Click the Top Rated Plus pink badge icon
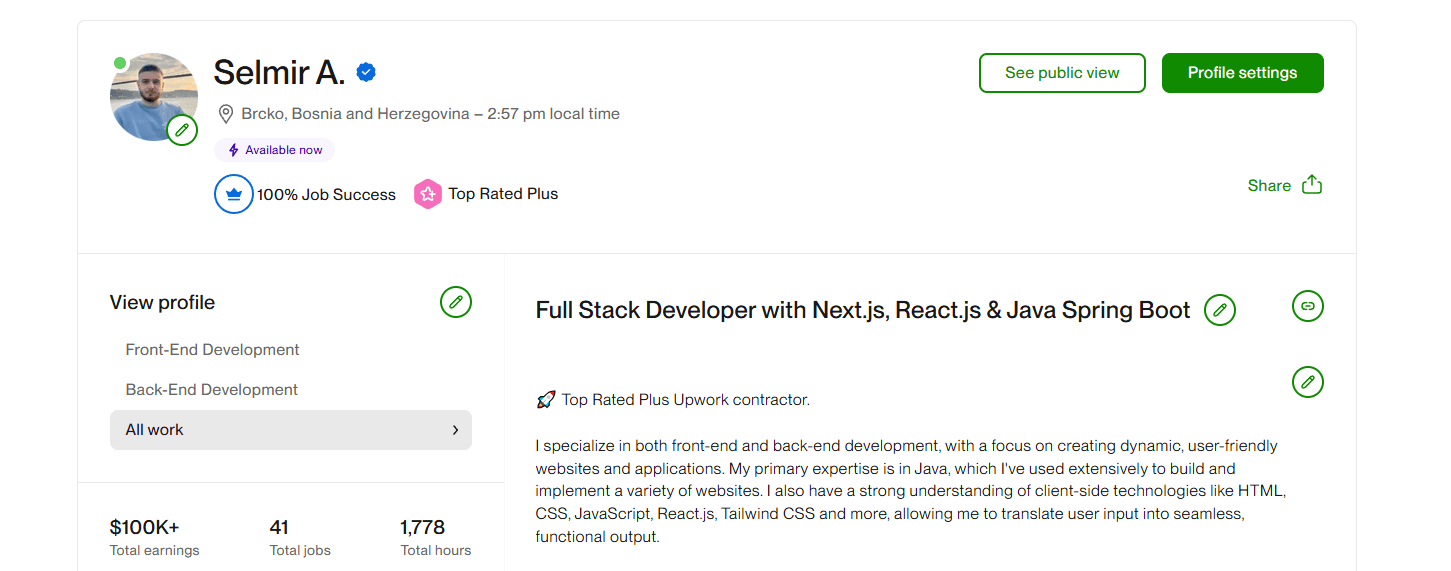 click(428, 194)
